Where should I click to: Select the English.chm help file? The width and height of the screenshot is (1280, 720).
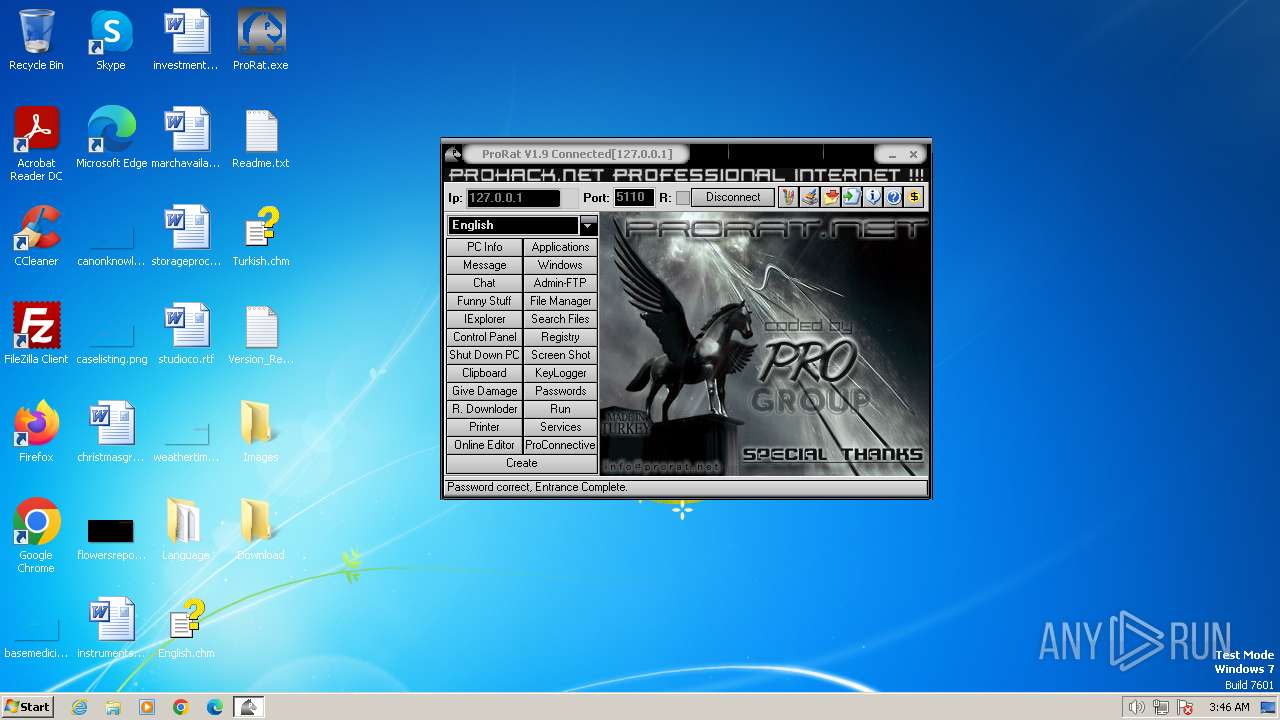click(x=186, y=629)
